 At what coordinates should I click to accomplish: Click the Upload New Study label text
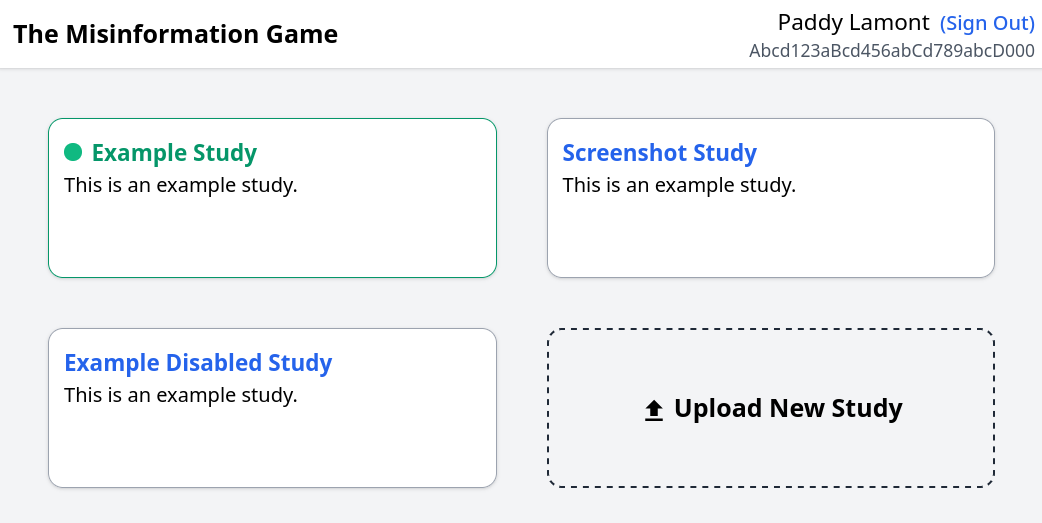tap(788, 408)
